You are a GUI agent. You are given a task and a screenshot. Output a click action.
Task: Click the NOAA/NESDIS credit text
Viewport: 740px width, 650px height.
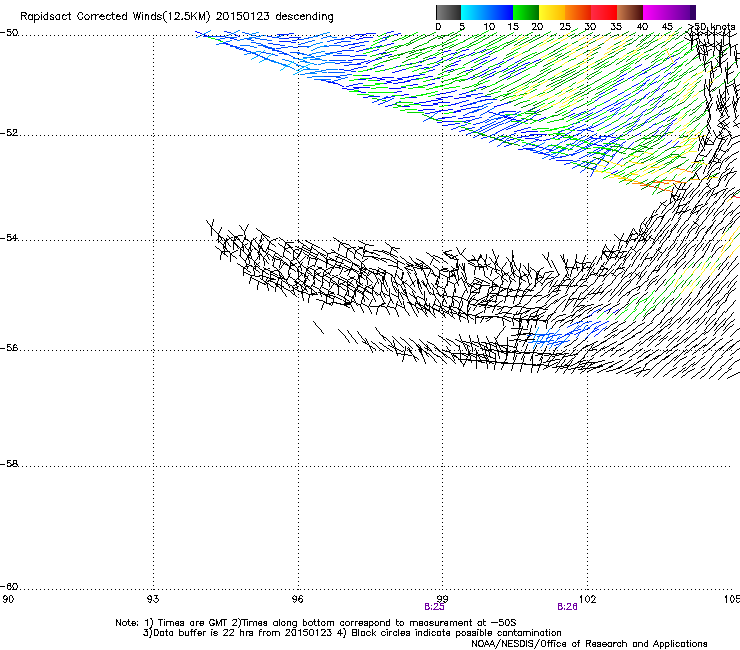(589, 644)
